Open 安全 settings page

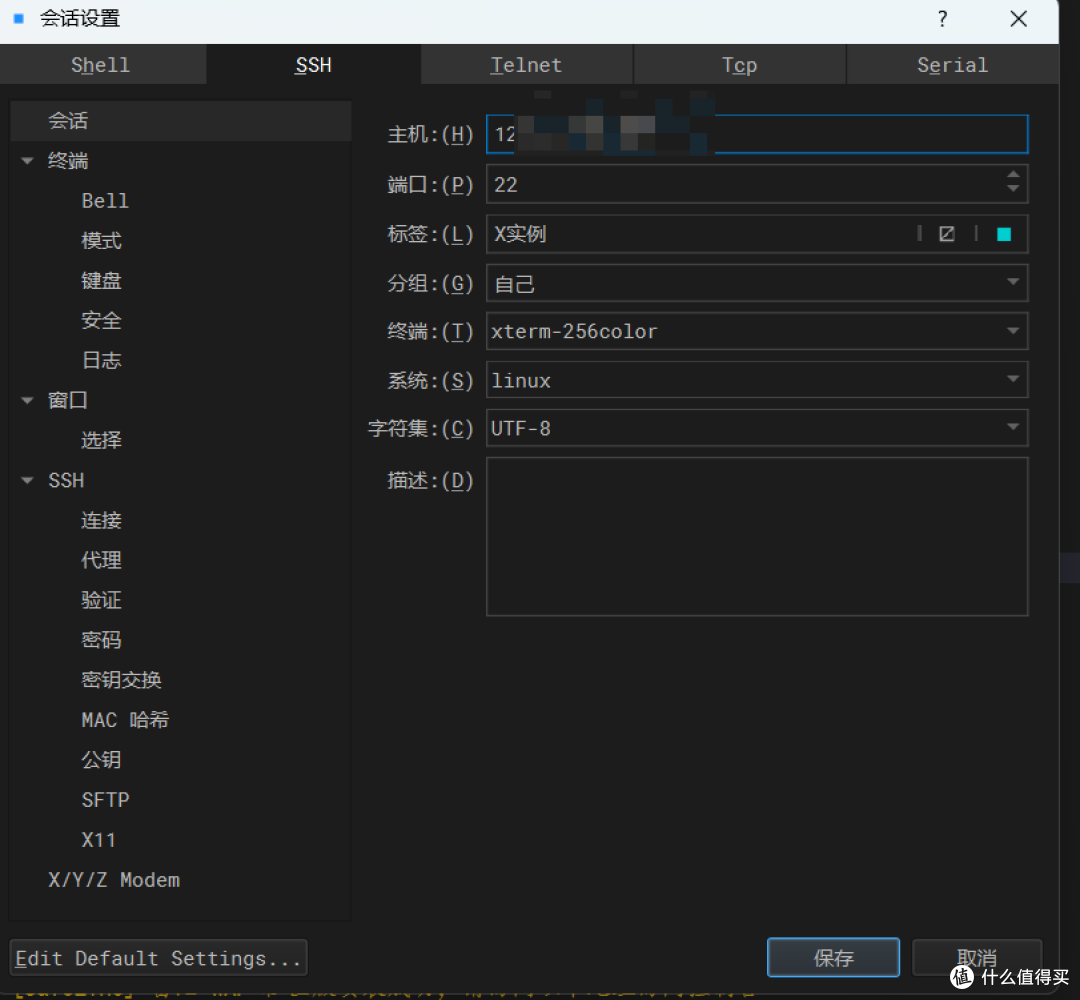[x=101, y=320]
